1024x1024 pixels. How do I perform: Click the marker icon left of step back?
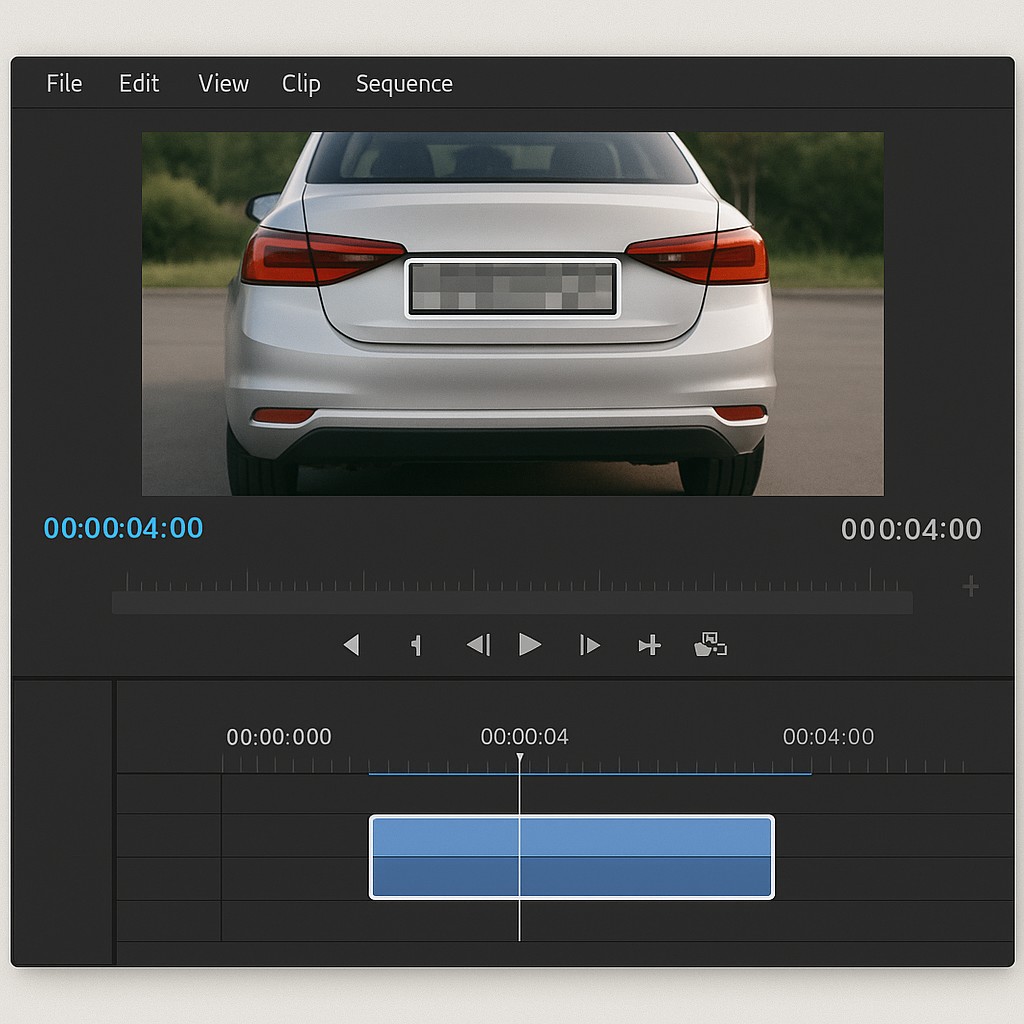click(416, 645)
